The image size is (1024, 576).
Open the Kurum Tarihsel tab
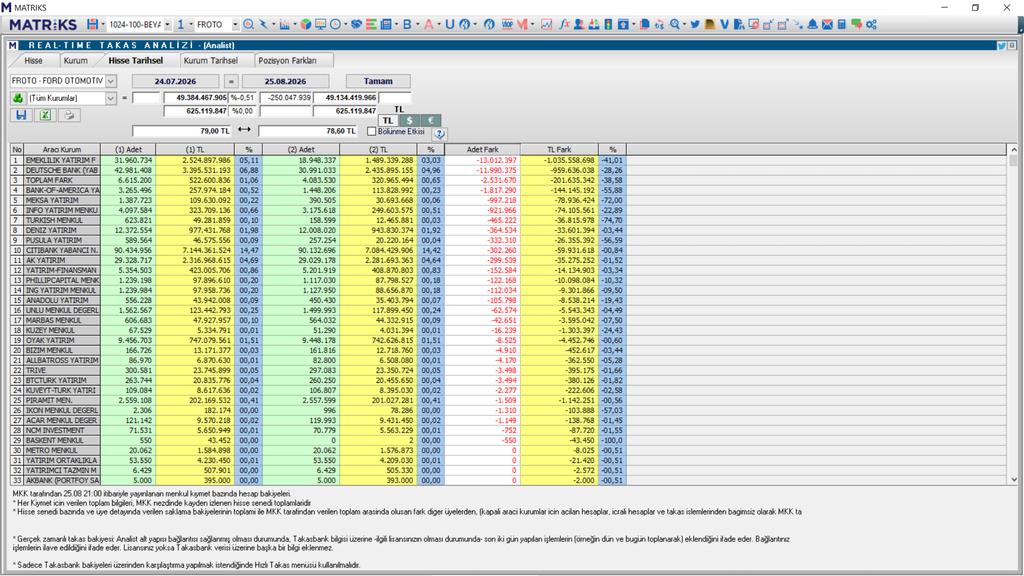click(211, 60)
